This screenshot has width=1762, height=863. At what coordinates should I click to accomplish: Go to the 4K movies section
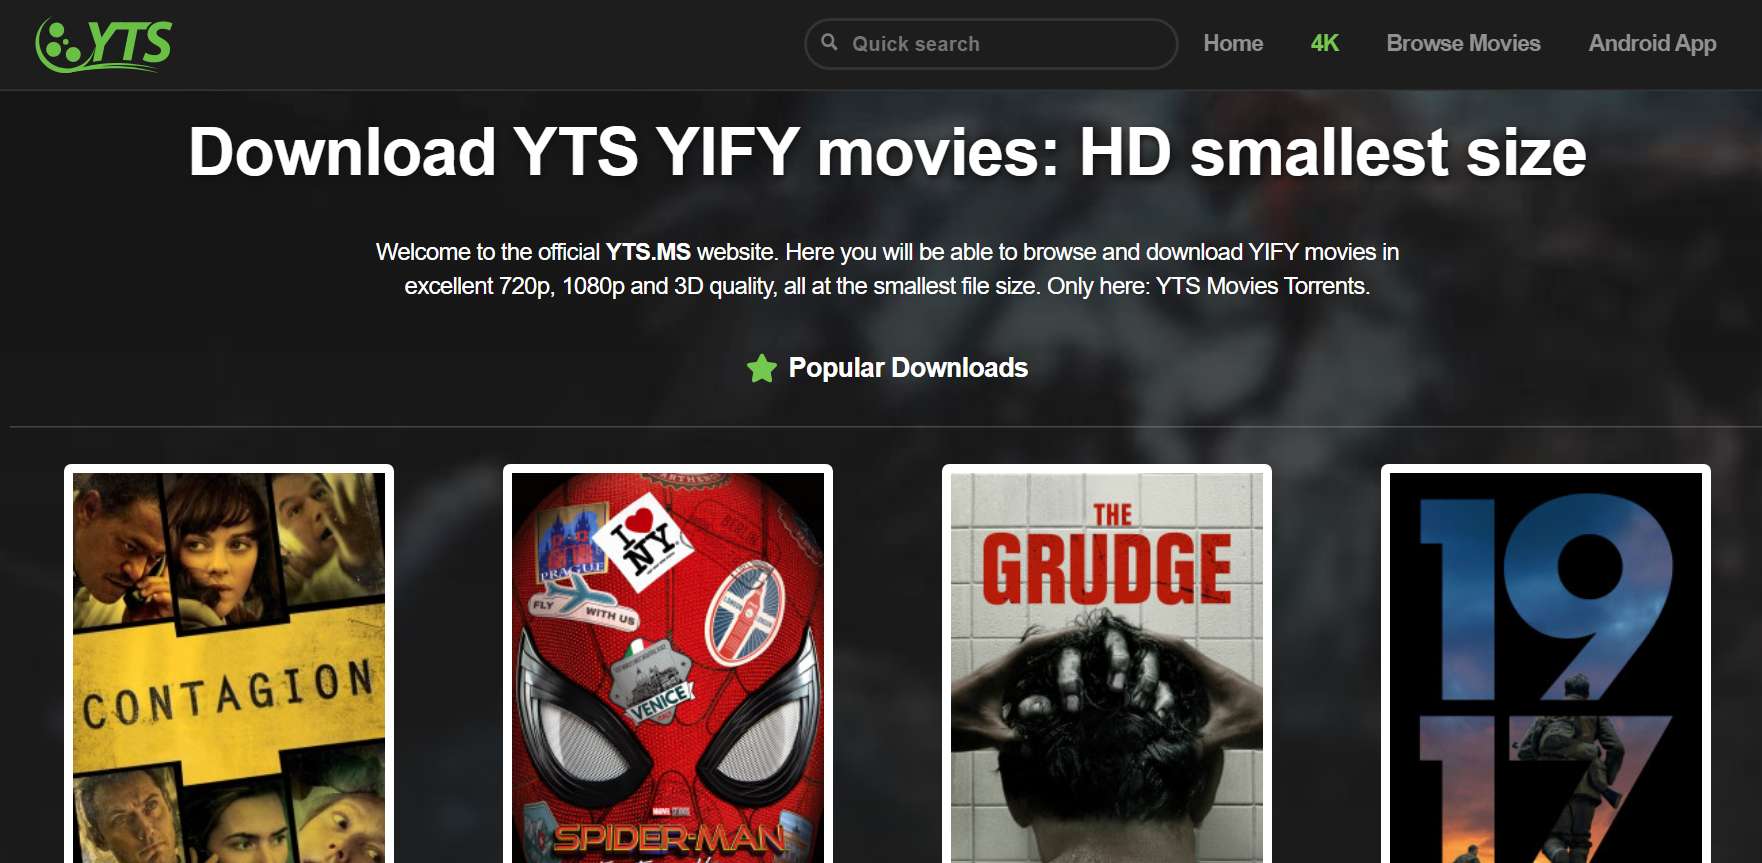1324,43
